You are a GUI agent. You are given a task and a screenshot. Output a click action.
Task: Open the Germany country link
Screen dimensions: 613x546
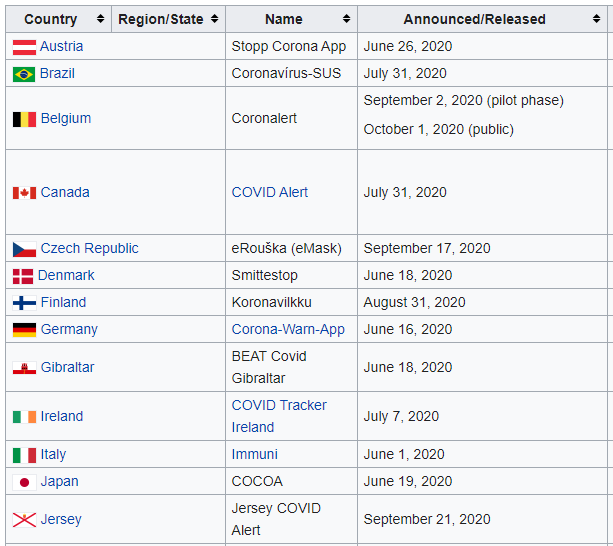pyautogui.click(x=69, y=329)
